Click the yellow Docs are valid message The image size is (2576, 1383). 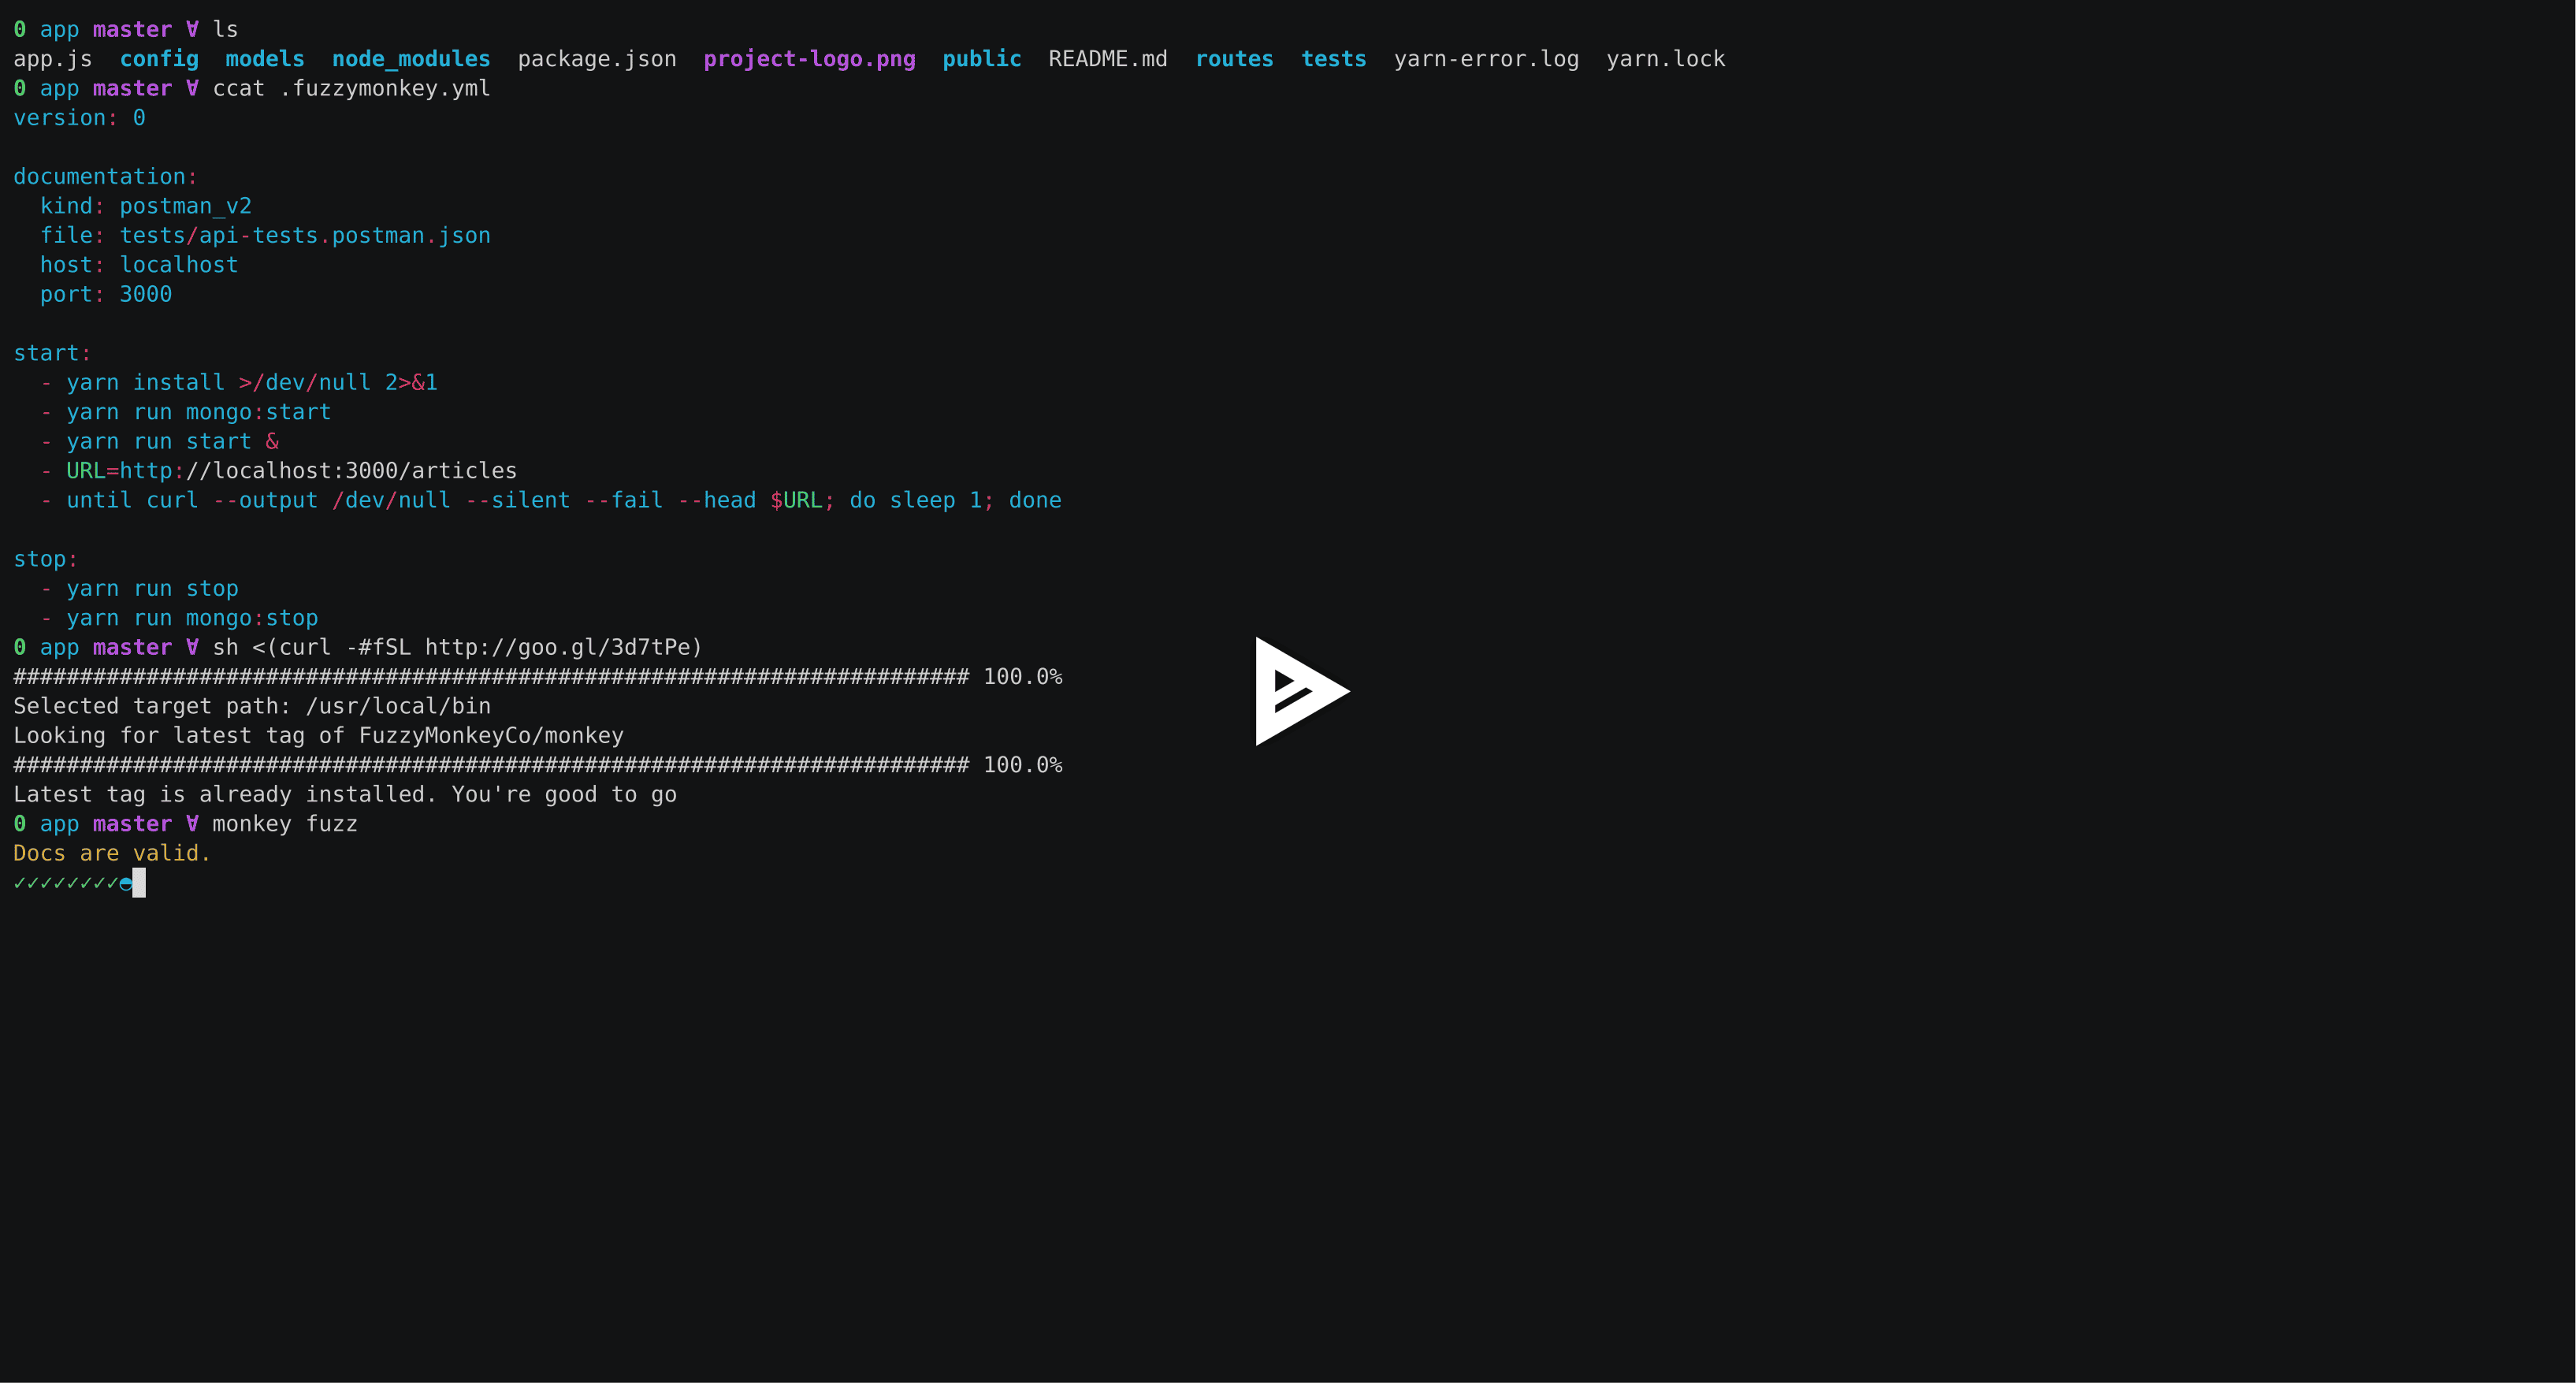[110, 853]
